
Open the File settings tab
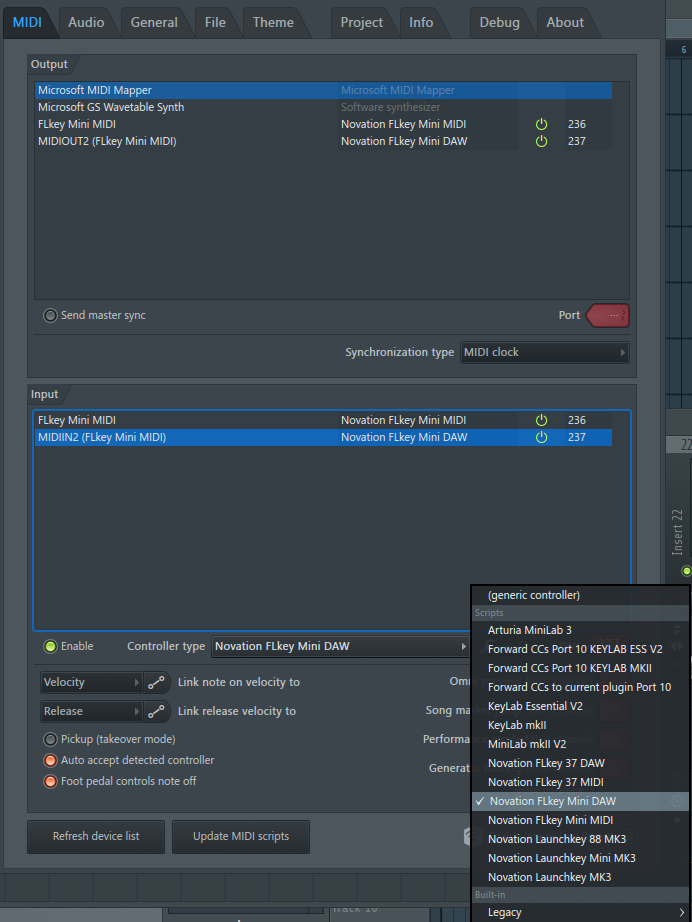215,22
